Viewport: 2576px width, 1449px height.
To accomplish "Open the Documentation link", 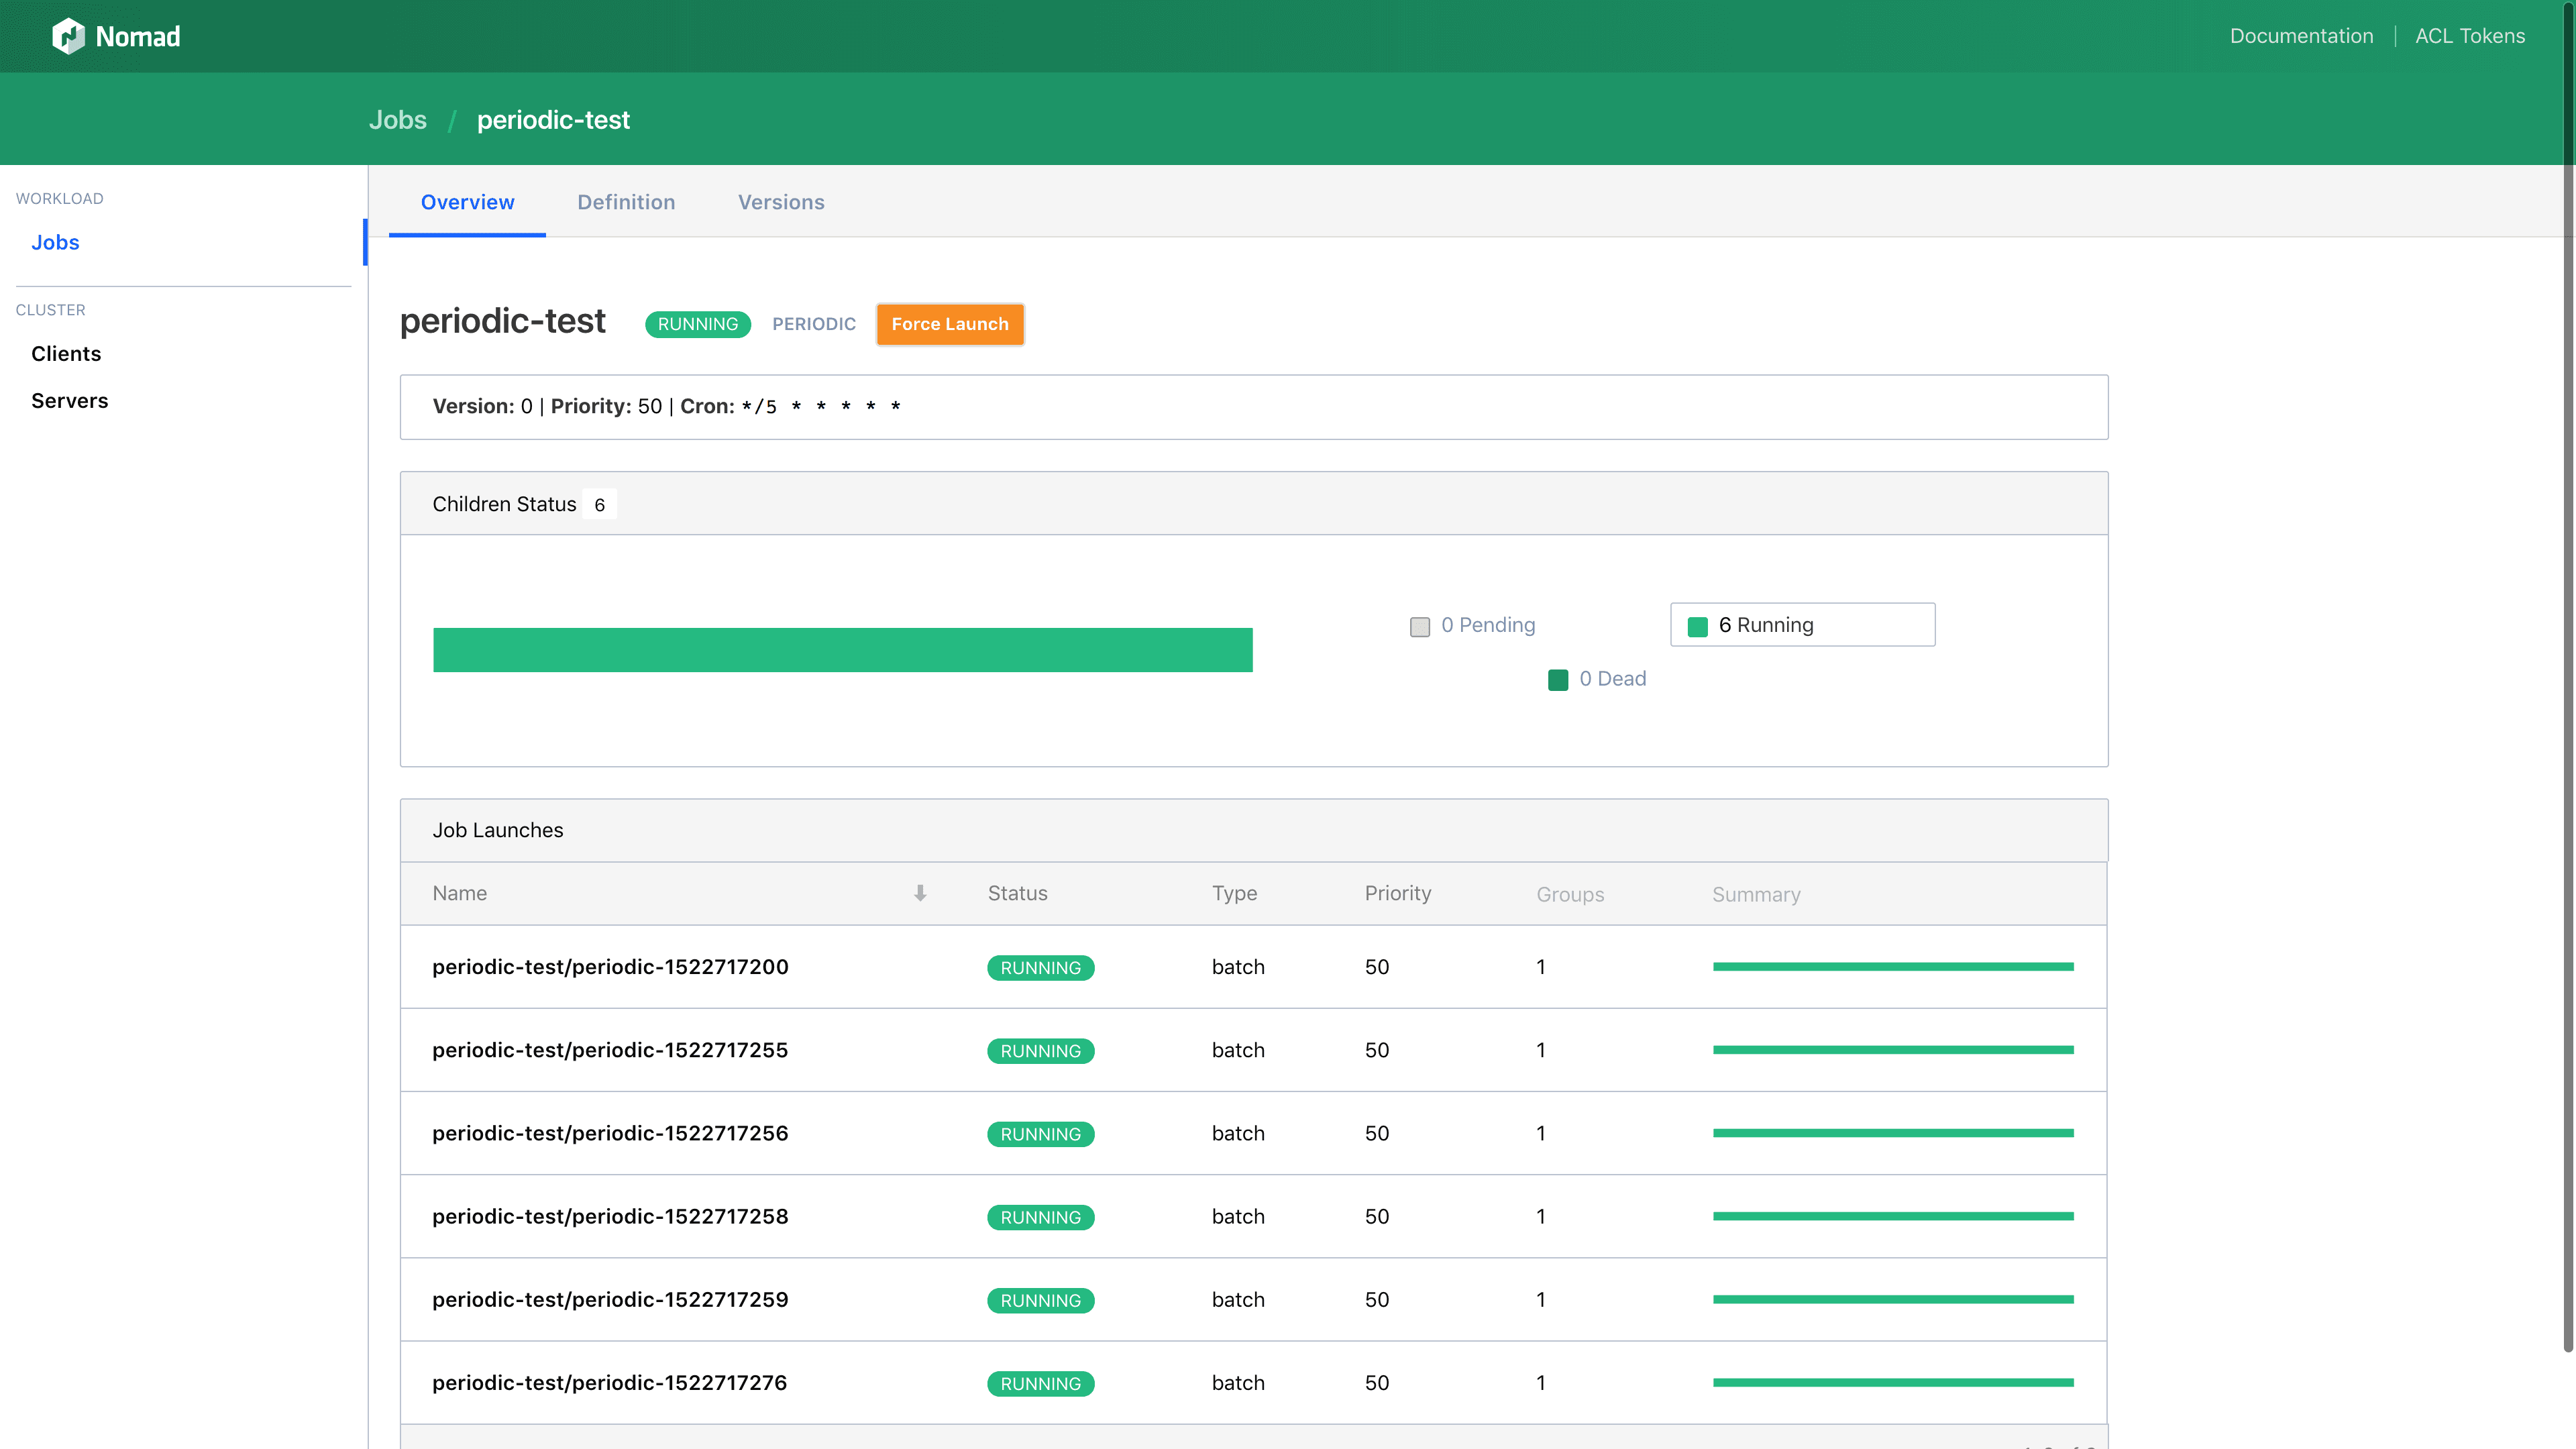I will click(2301, 36).
